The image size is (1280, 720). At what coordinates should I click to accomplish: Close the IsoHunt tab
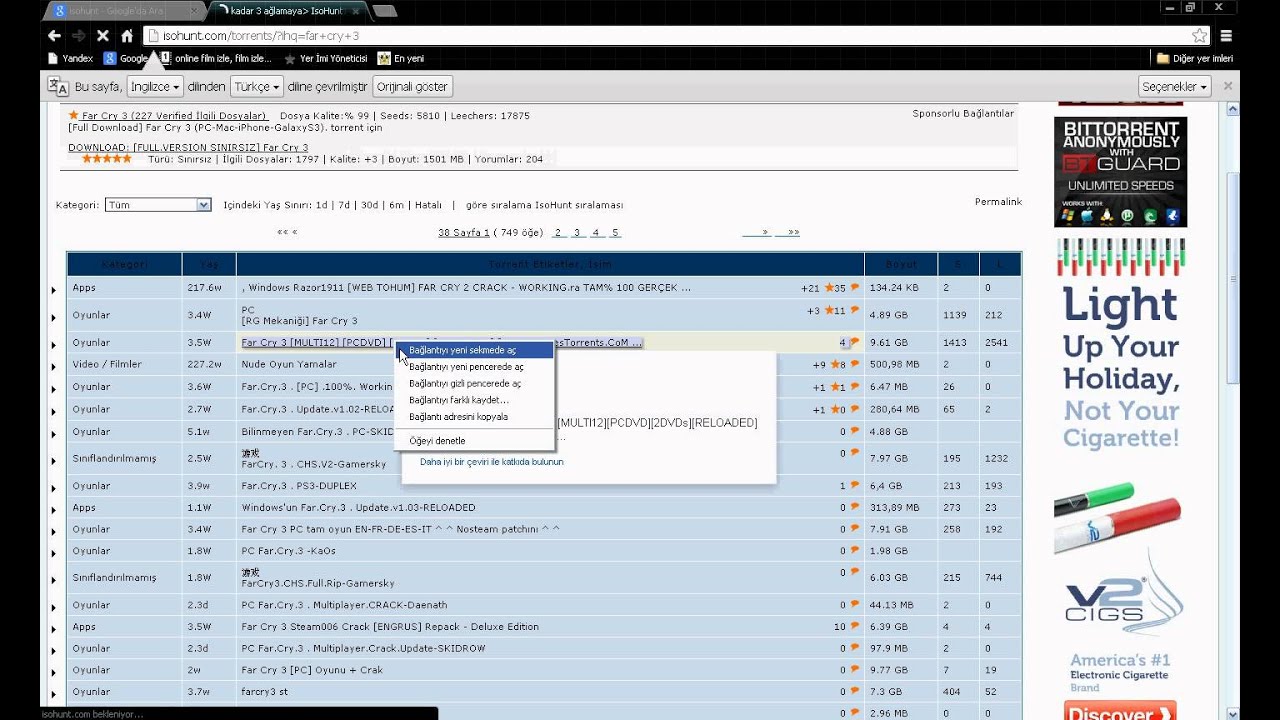tap(354, 11)
